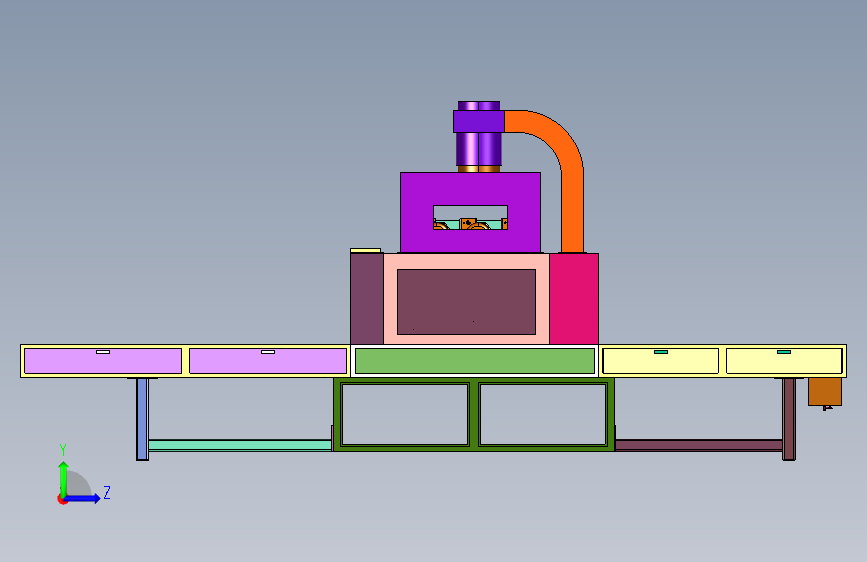
Task: Click white handle slot on second violet cover
Action: click(x=268, y=352)
